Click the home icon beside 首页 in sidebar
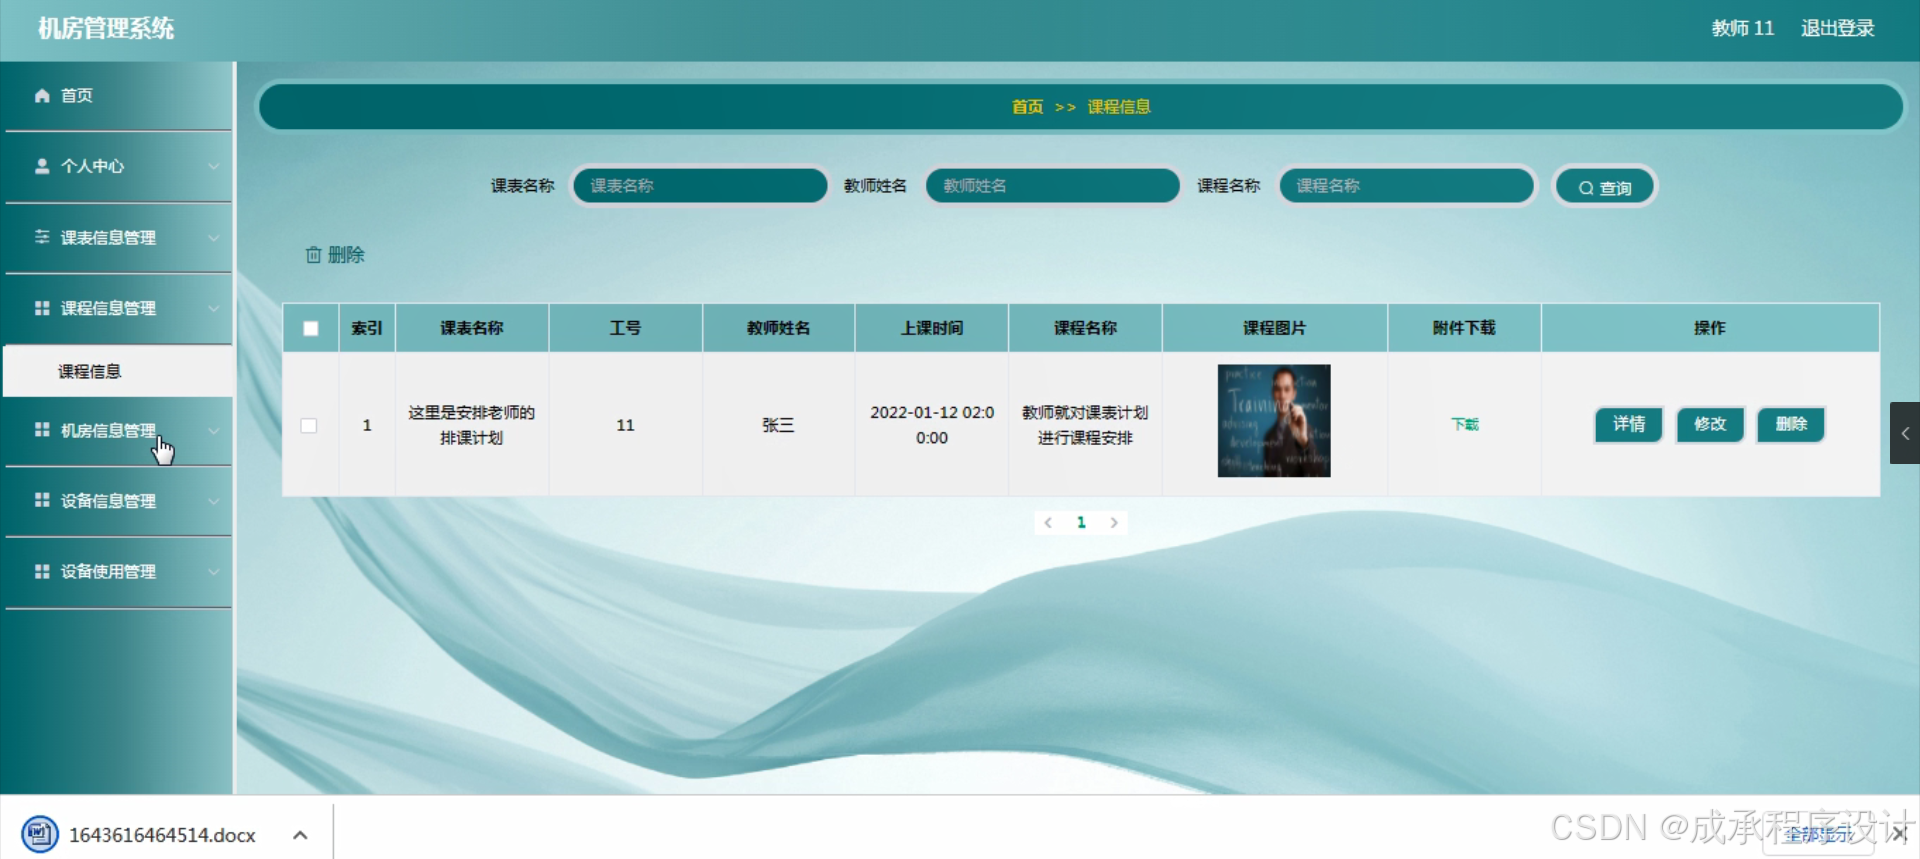Viewport: 1920px width, 859px height. tap(42, 96)
